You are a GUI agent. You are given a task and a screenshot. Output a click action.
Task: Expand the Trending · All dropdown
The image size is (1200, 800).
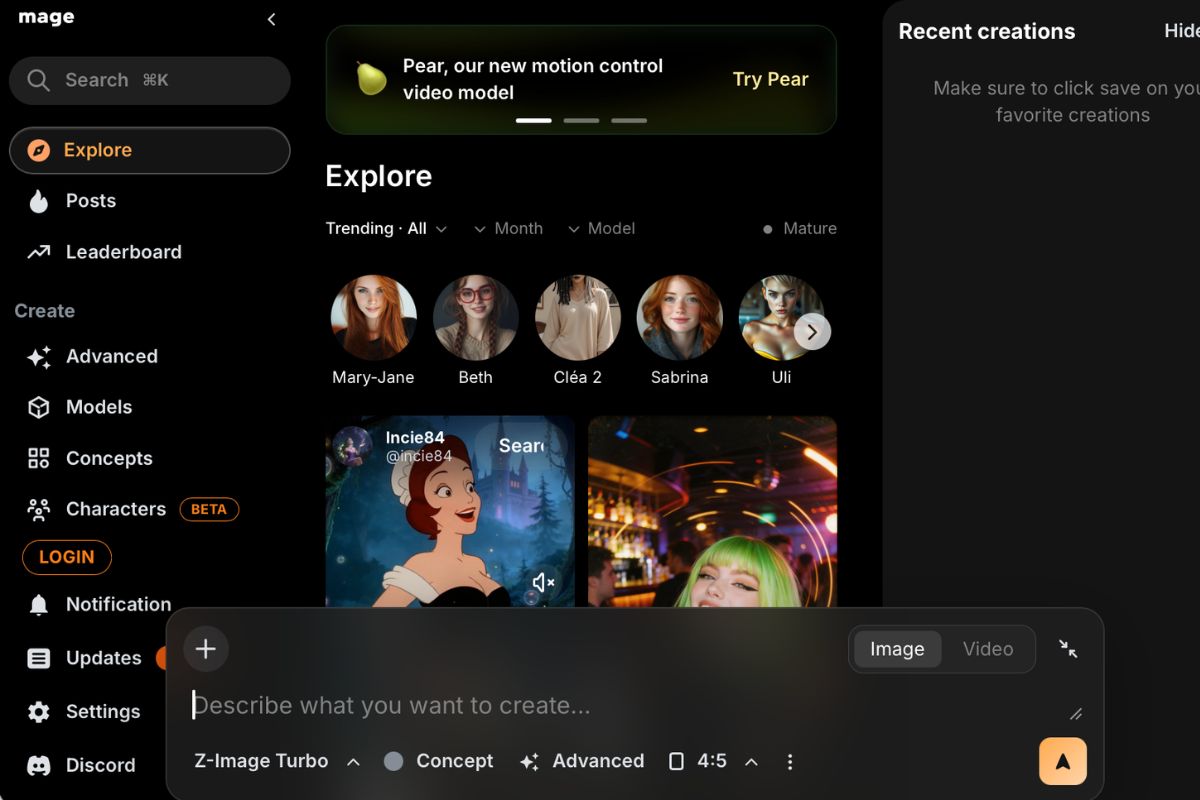(386, 229)
